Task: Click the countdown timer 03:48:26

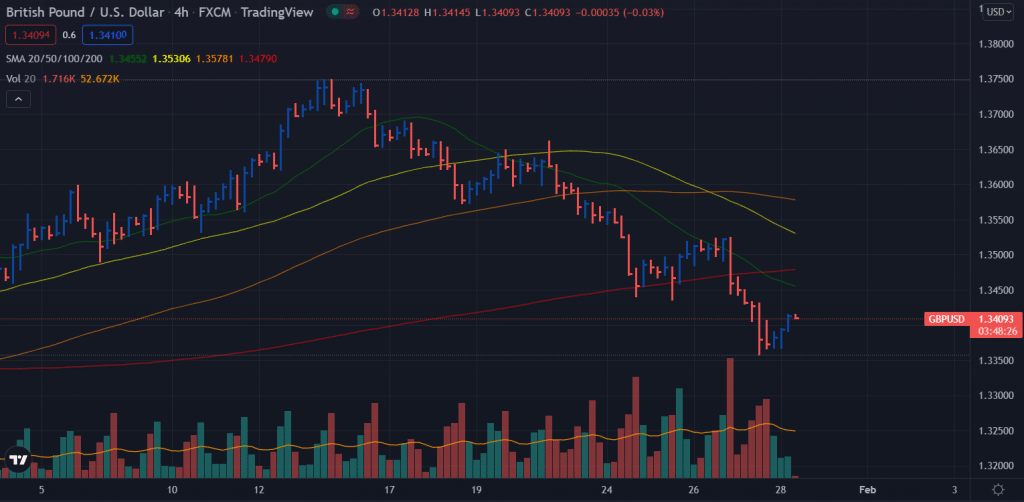Action: [997, 332]
